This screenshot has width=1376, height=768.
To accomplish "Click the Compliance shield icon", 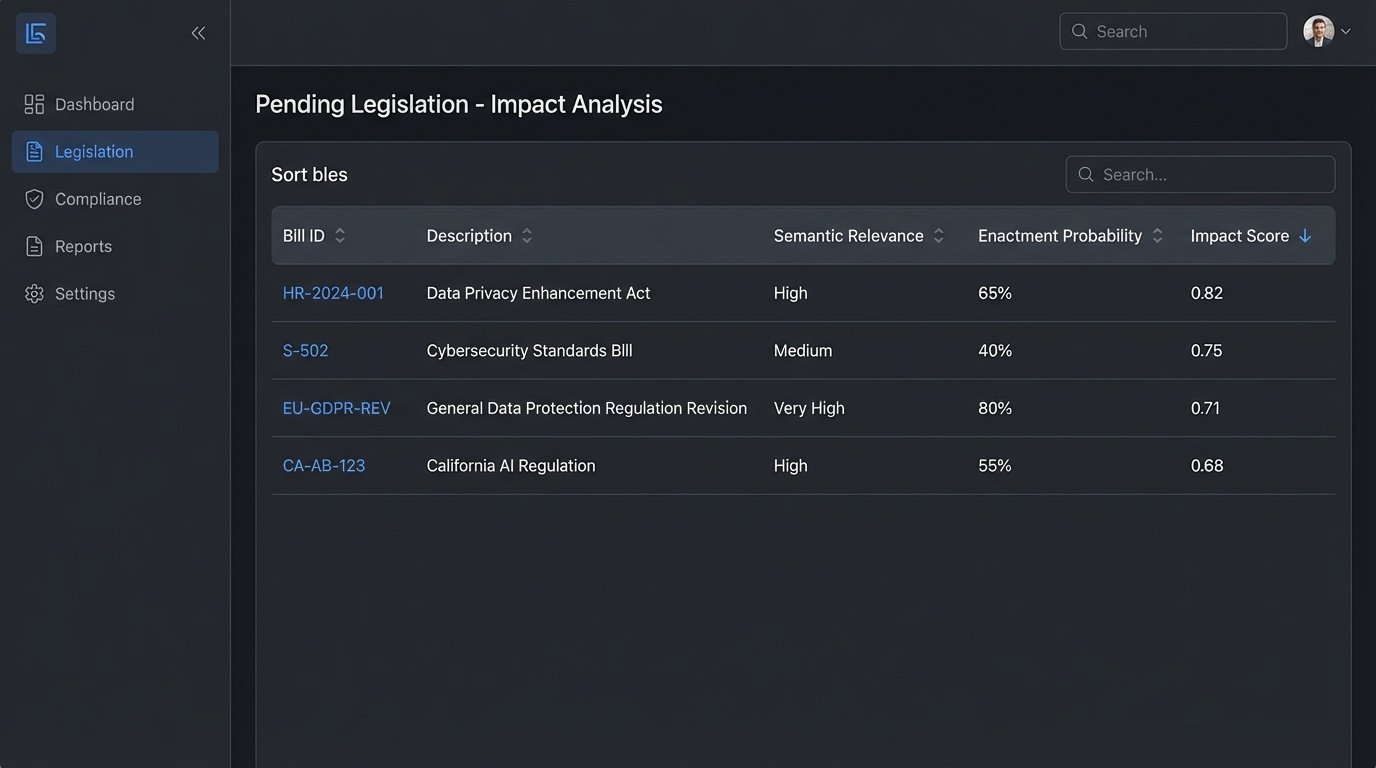I will [34, 199].
